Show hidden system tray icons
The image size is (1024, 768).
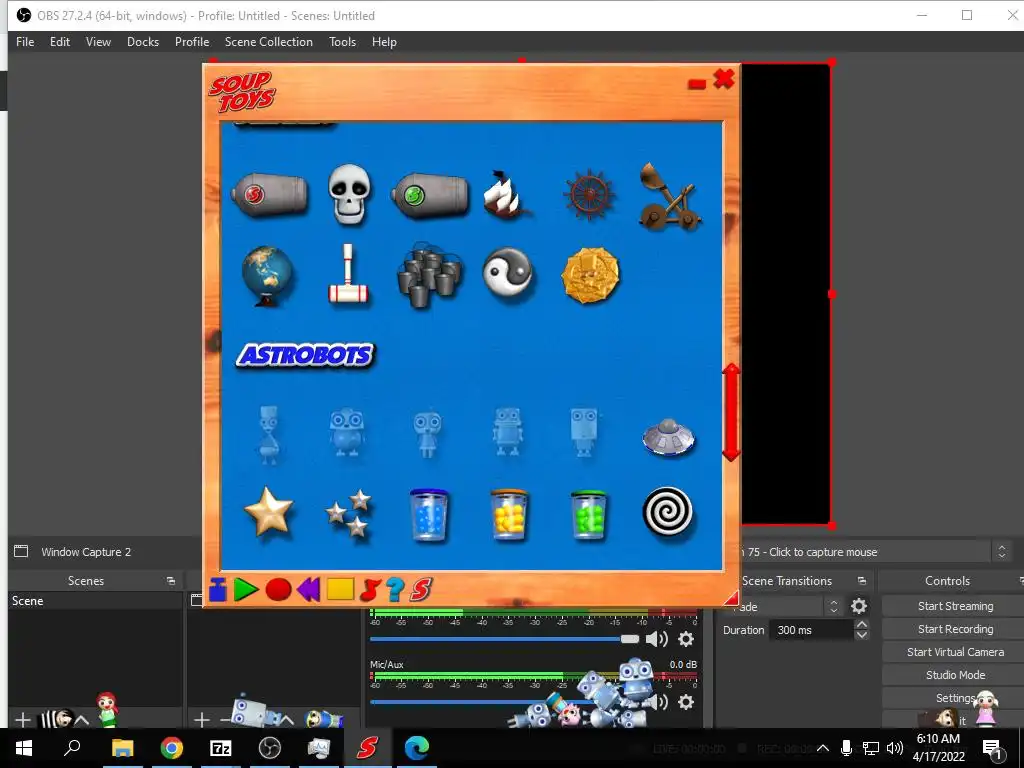tap(823, 748)
